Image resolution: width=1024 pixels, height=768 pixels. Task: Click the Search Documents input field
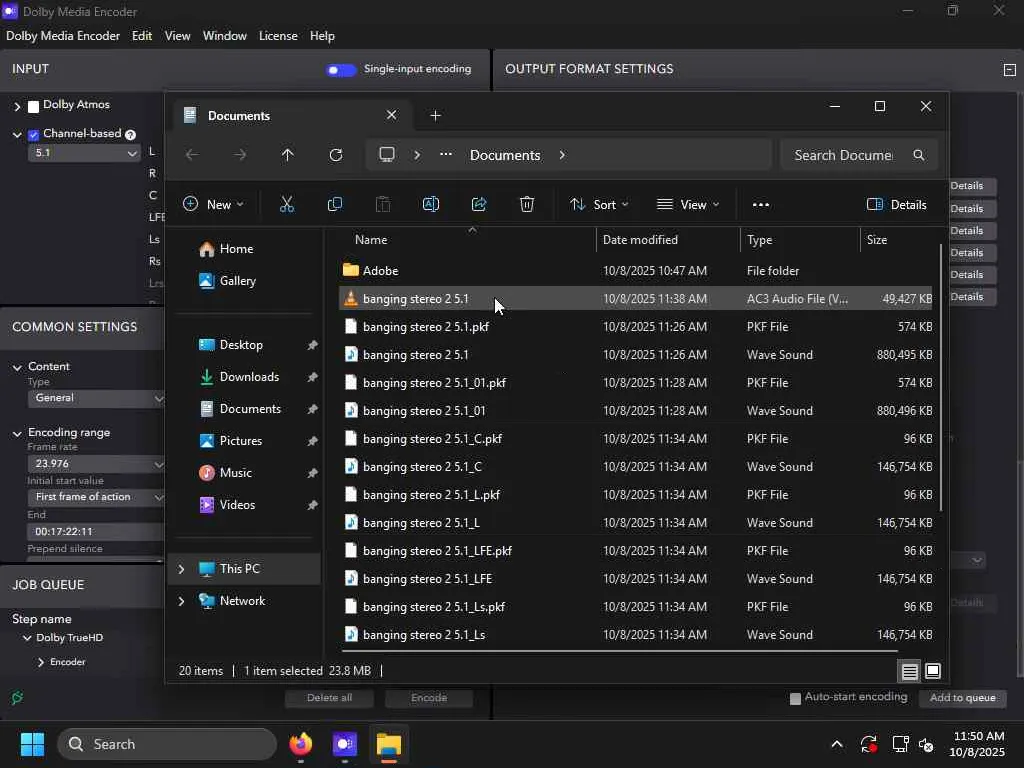coord(842,155)
